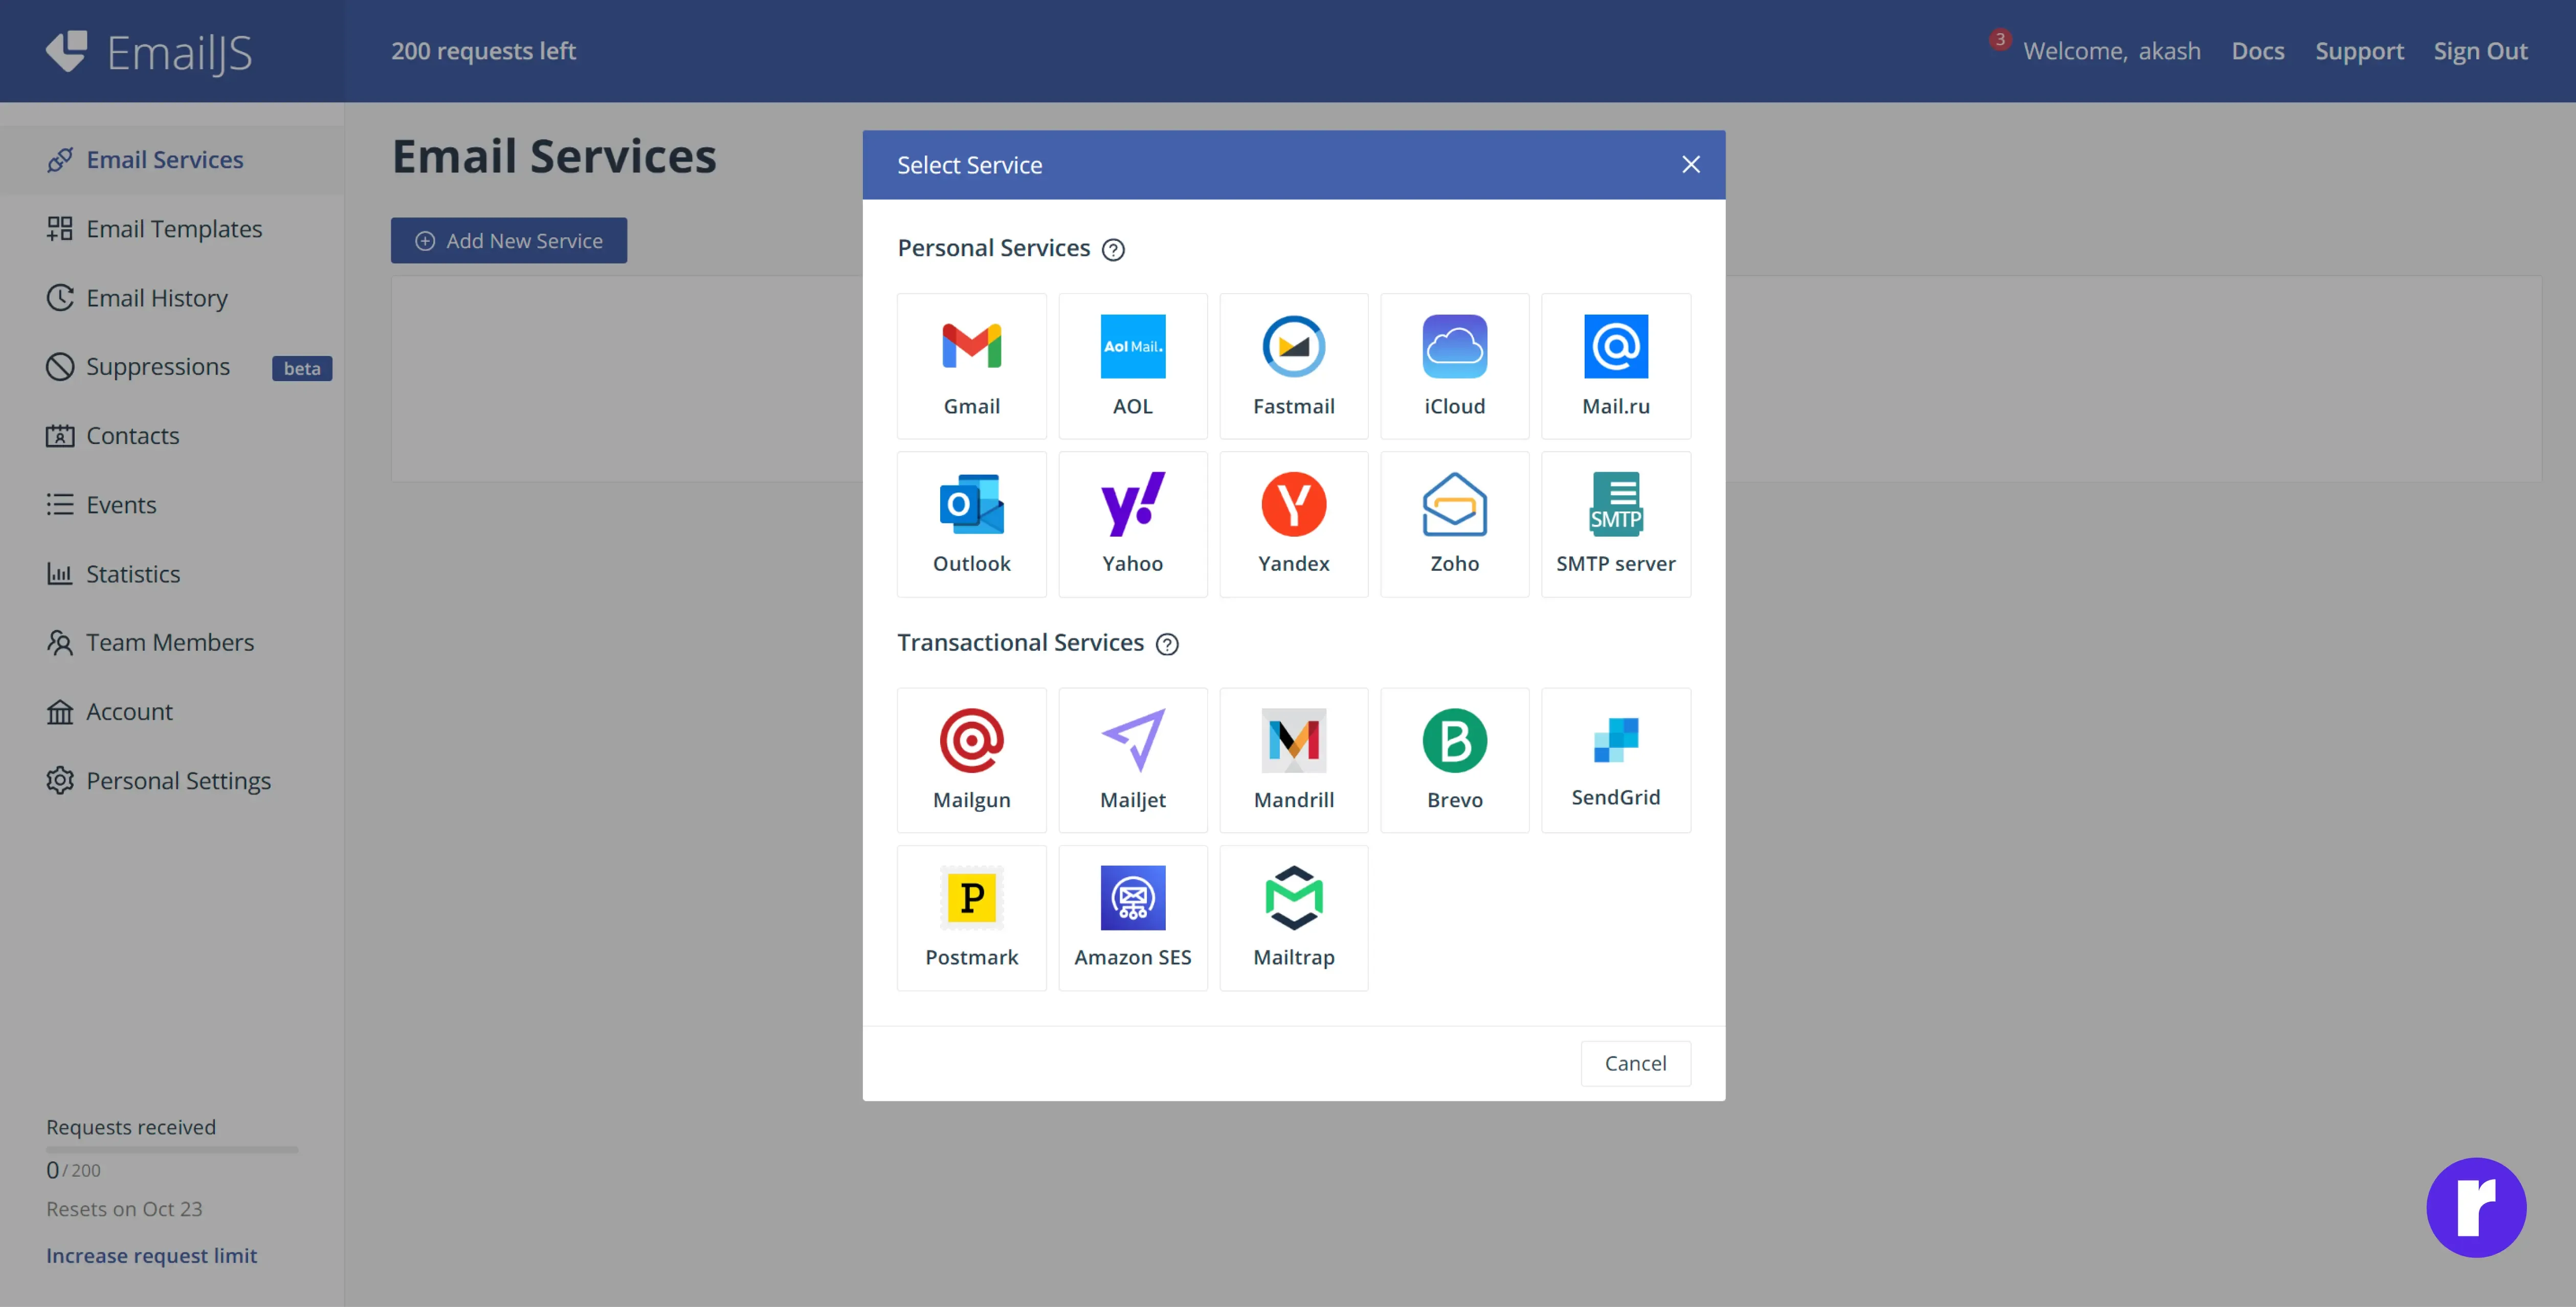The image size is (2576, 1307).
Task: Select the Outlook service
Action: click(x=971, y=524)
